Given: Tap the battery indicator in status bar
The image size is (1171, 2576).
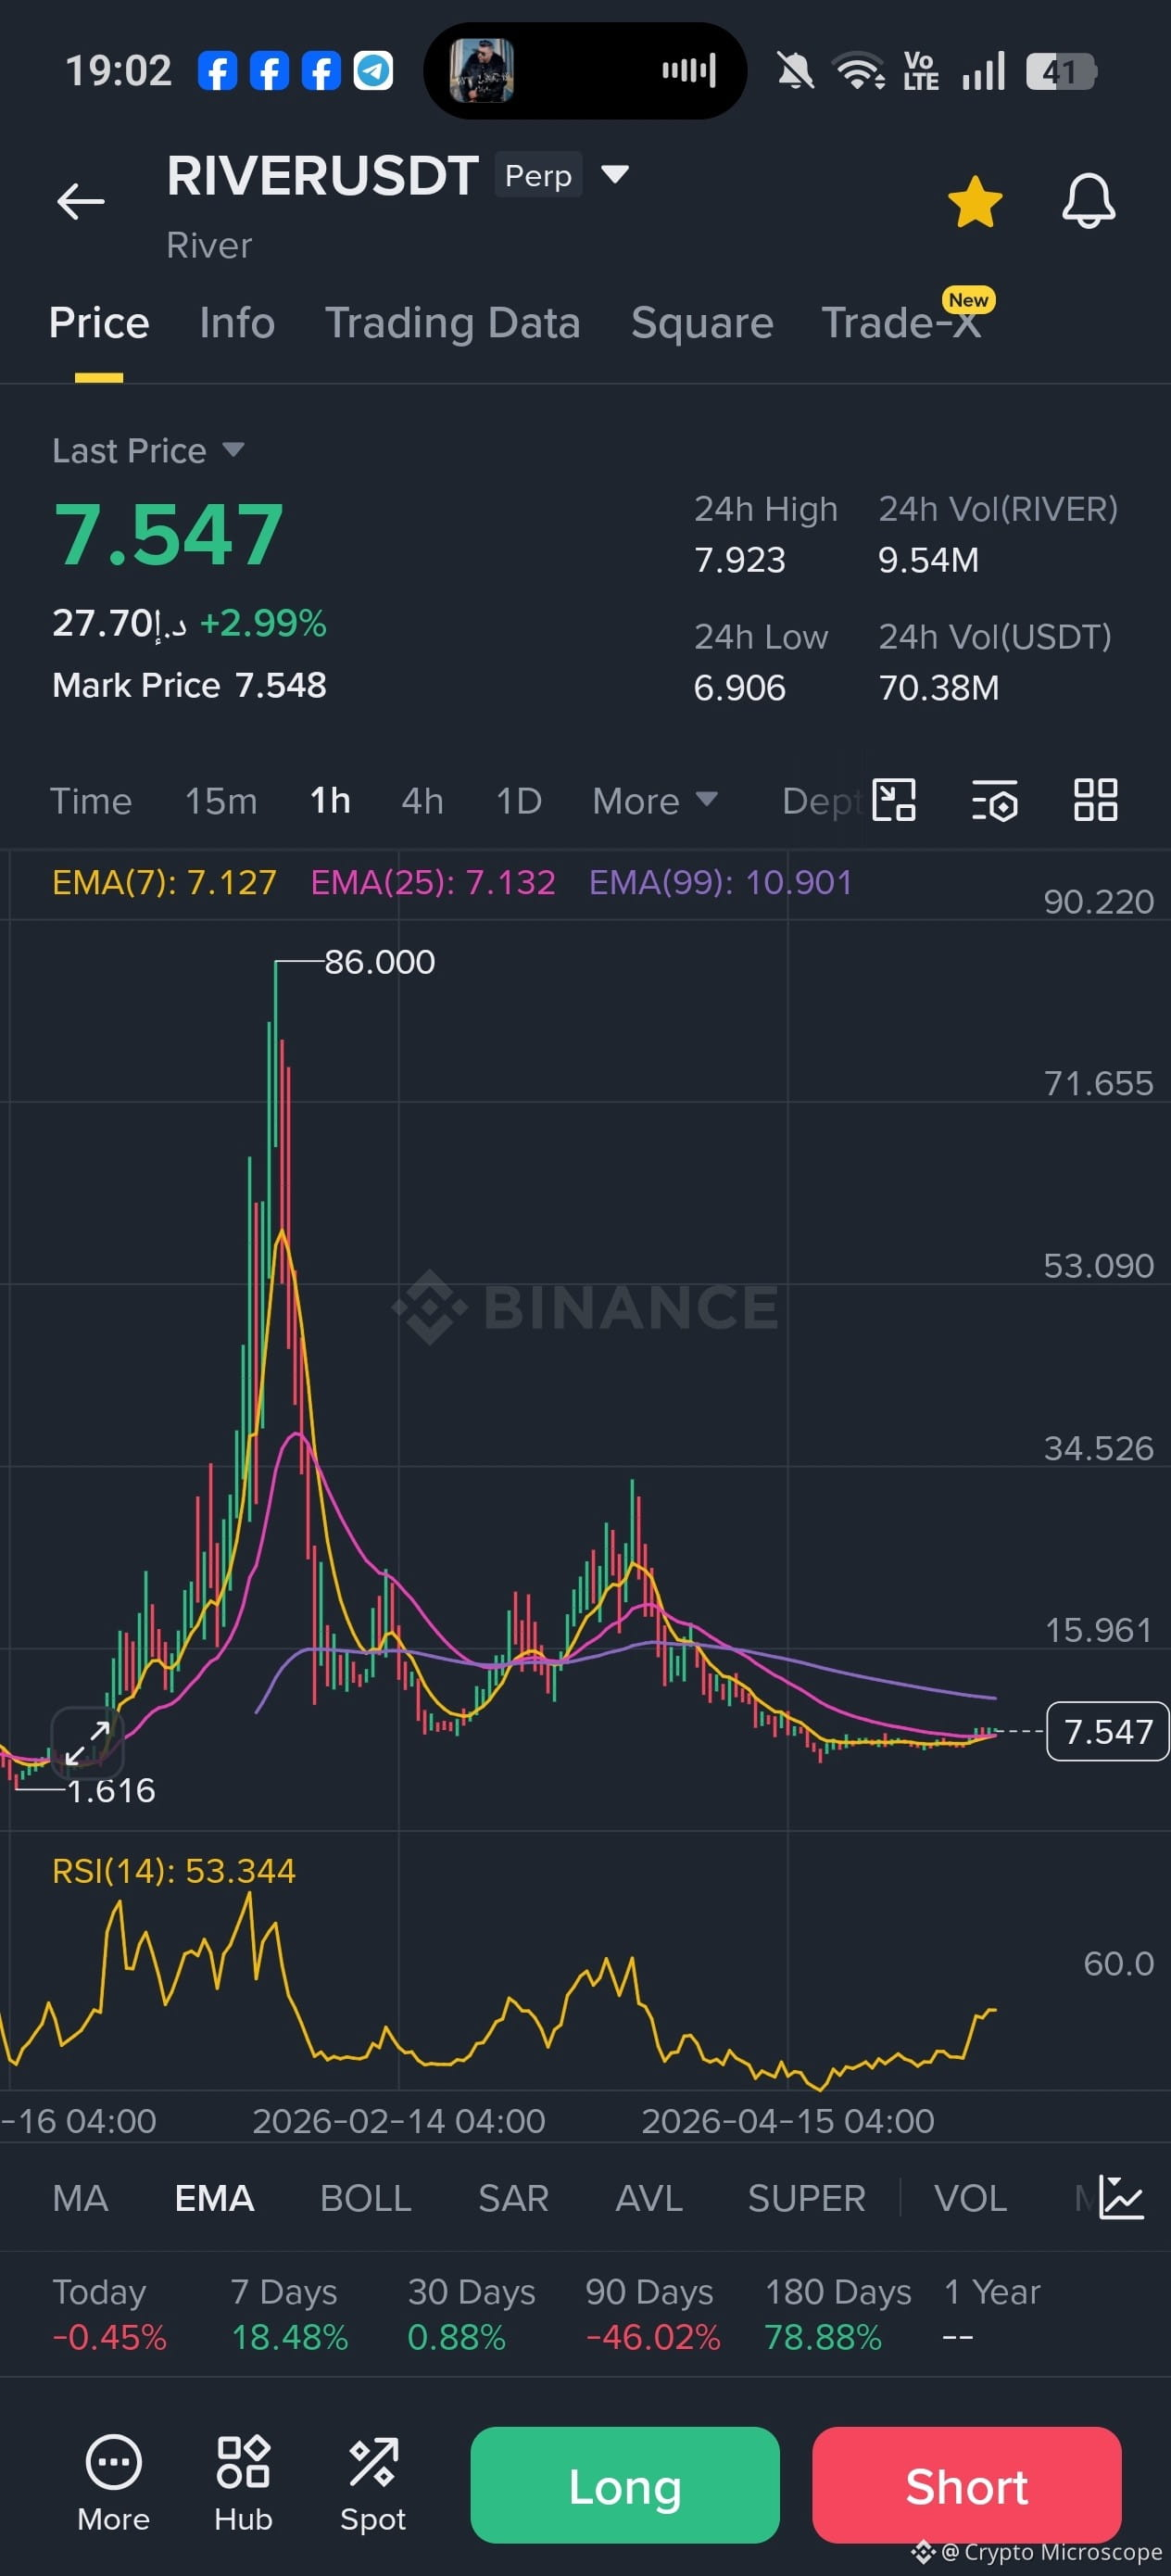Looking at the screenshot, I should point(1061,71).
